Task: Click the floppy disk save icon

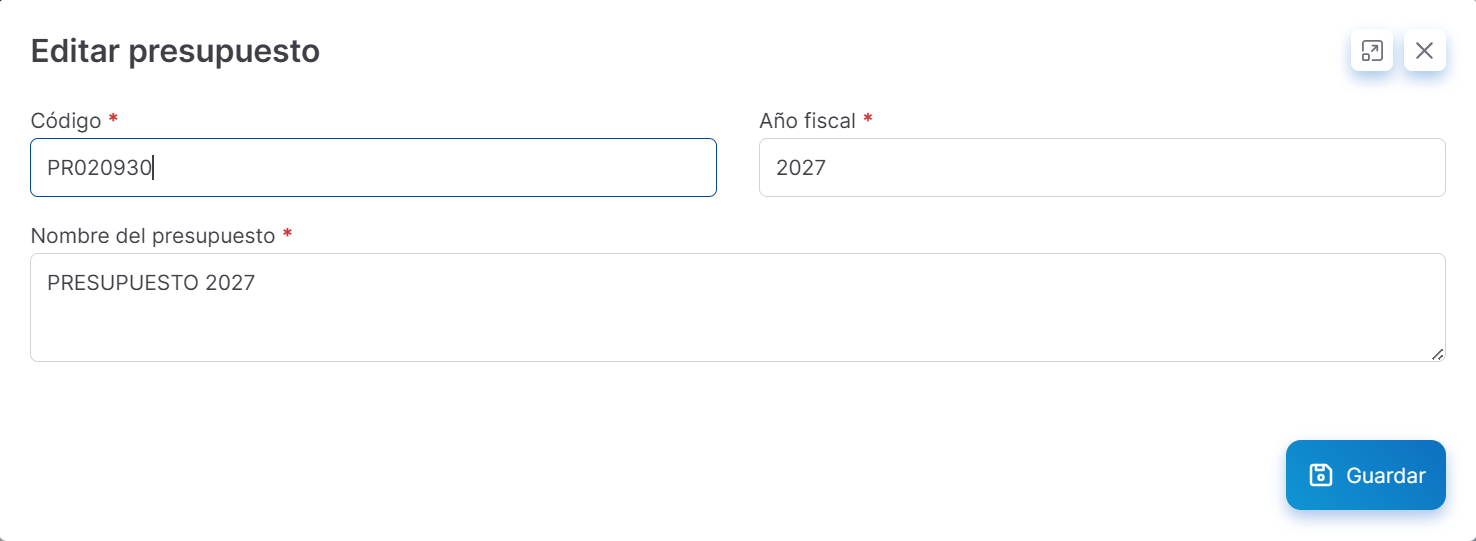Action: coord(1321,475)
